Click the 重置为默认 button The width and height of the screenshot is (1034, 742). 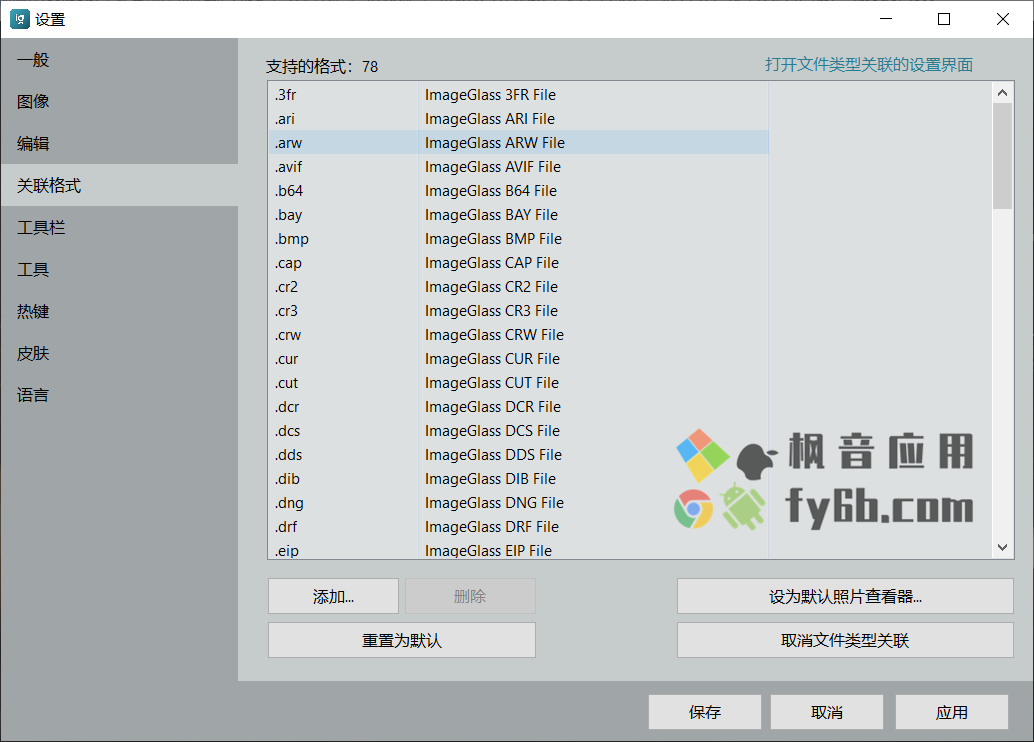click(x=402, y=640)
